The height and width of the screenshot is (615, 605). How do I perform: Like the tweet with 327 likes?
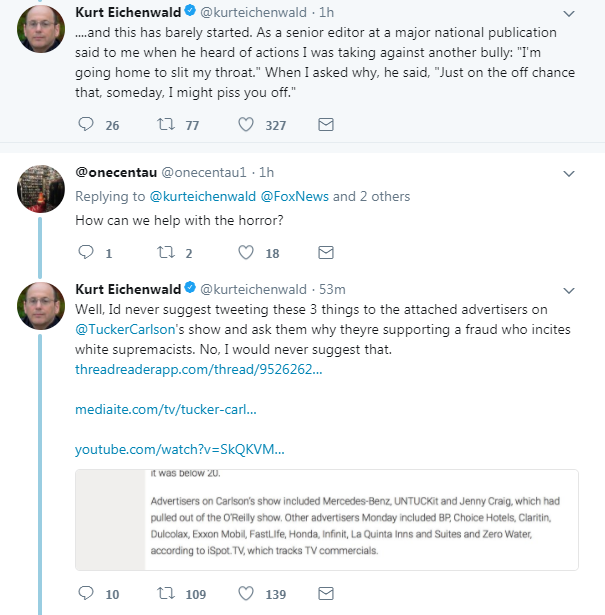point(246,124)
